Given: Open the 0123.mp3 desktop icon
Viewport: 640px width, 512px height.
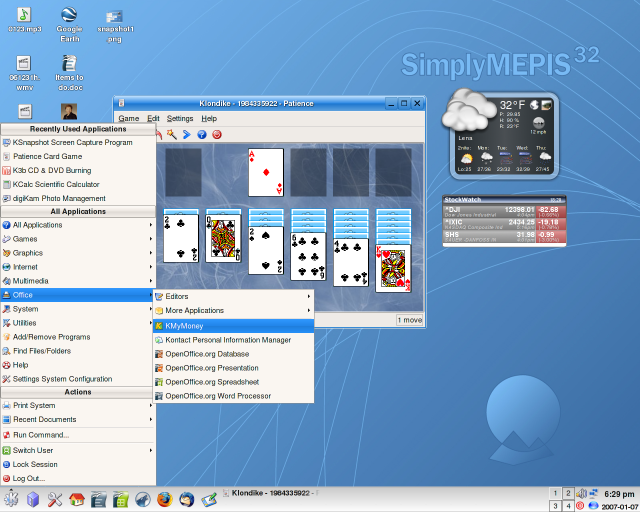Looking at the screenshot, I should click(x=24, y=20).
